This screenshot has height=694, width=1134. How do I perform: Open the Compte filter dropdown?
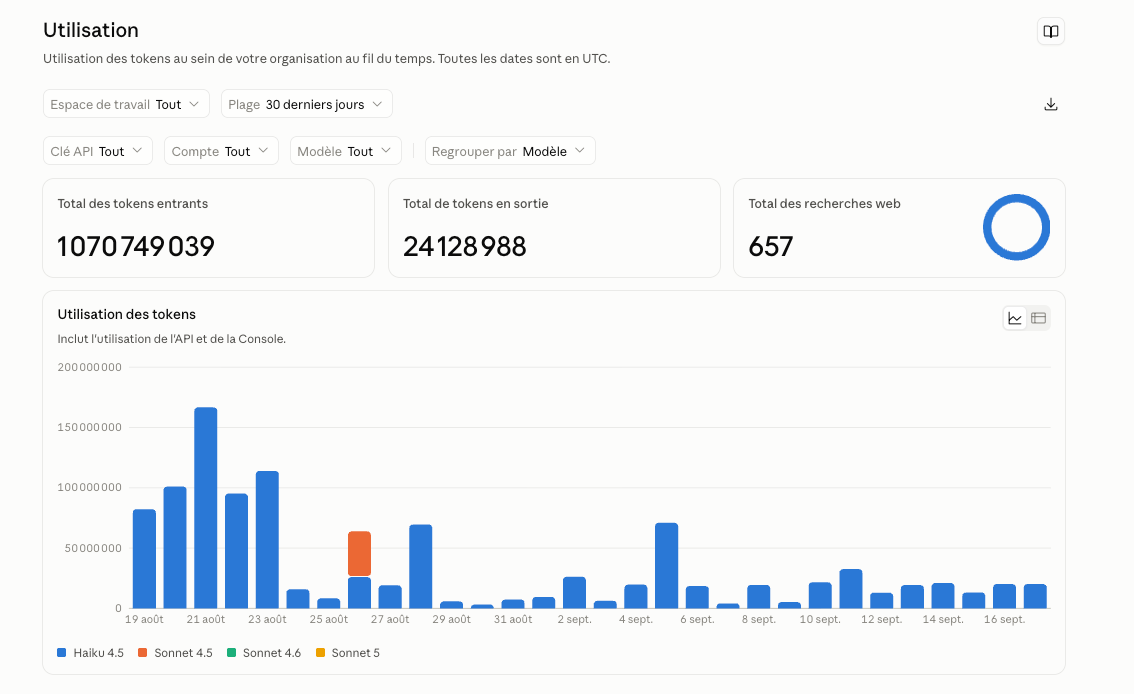tap(221, 151)
